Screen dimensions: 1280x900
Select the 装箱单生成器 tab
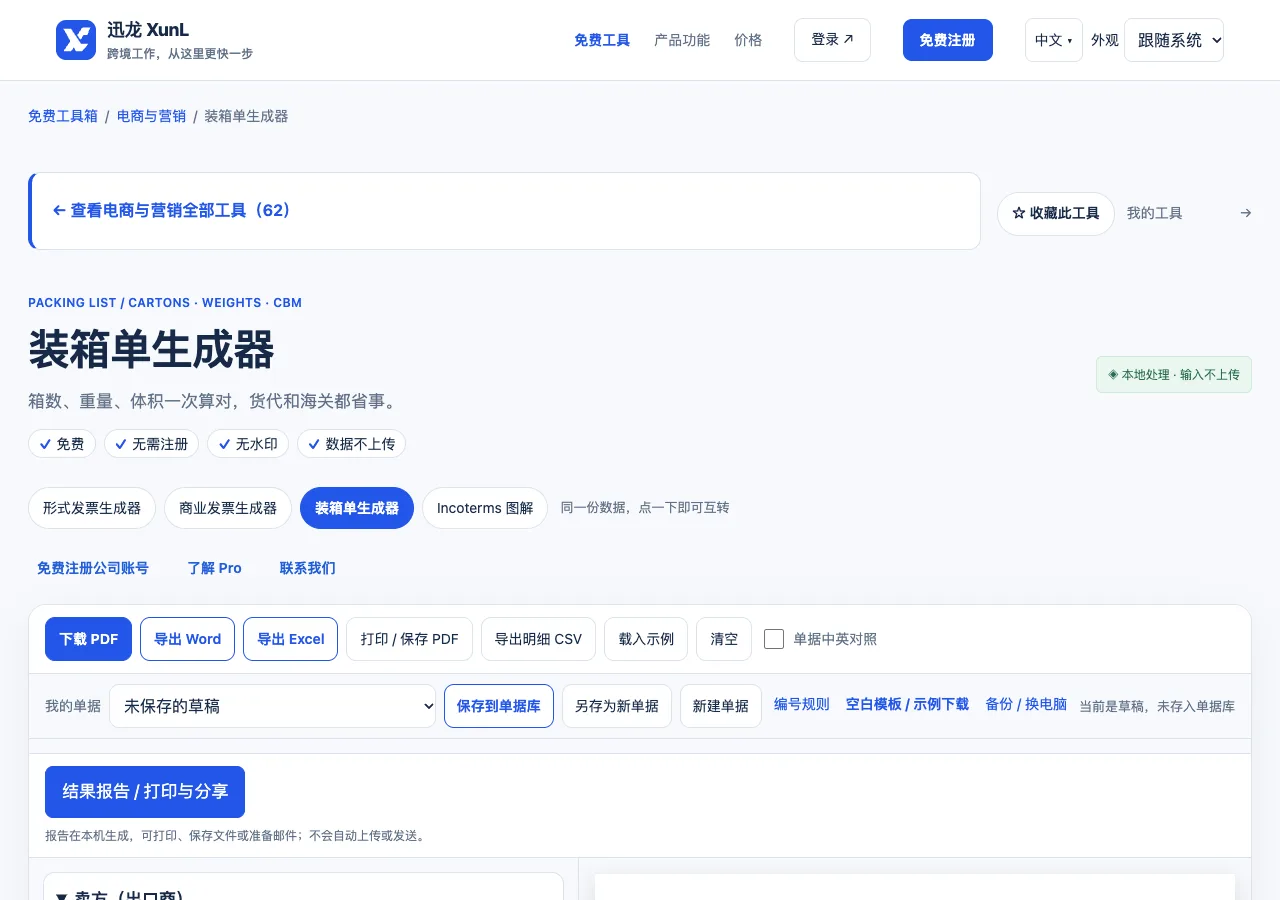[357, 508]
